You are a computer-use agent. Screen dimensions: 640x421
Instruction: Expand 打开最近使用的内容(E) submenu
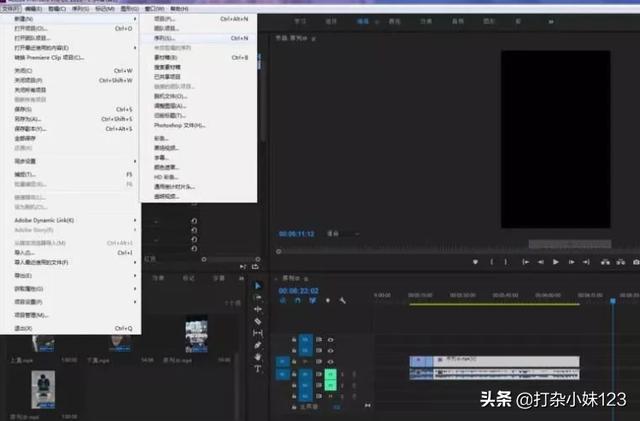pos(135,48)
